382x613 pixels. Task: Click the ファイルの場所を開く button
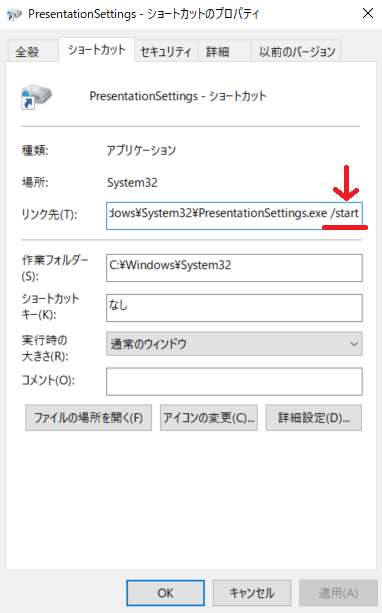(88, 418)
